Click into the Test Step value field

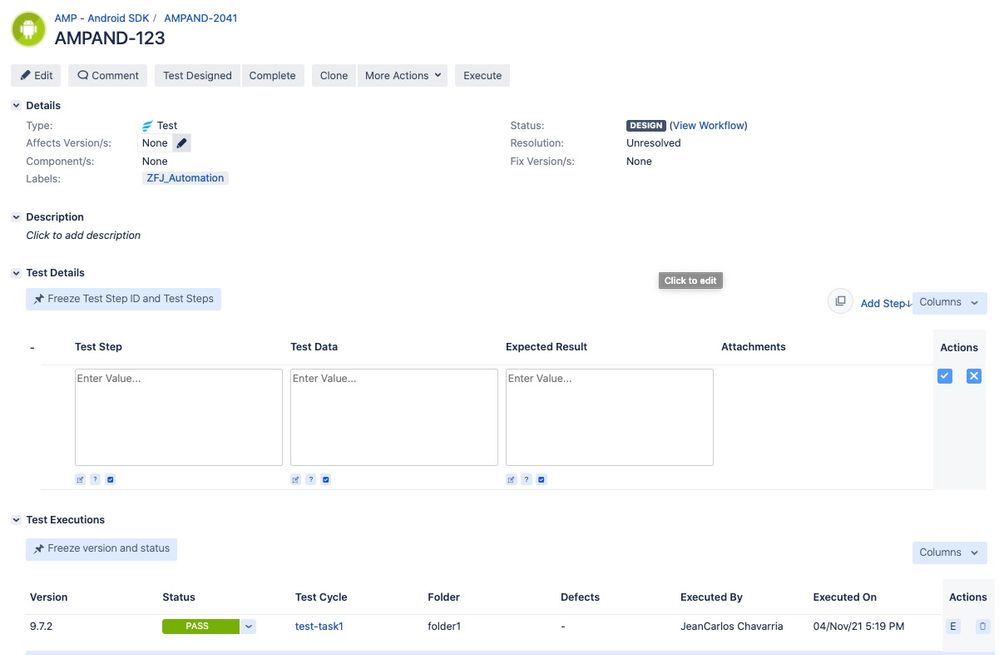[178, 417]
